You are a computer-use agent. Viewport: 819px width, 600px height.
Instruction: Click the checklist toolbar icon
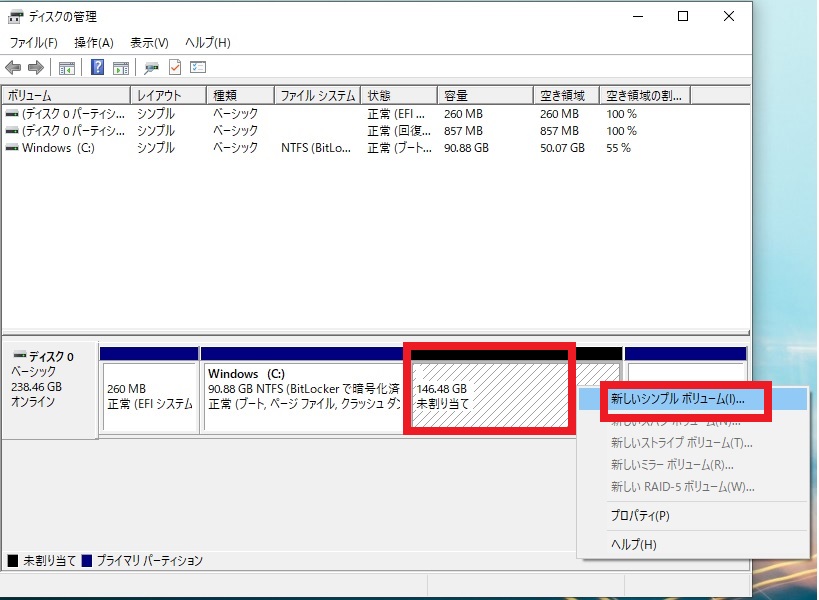[x=196, y=67]
